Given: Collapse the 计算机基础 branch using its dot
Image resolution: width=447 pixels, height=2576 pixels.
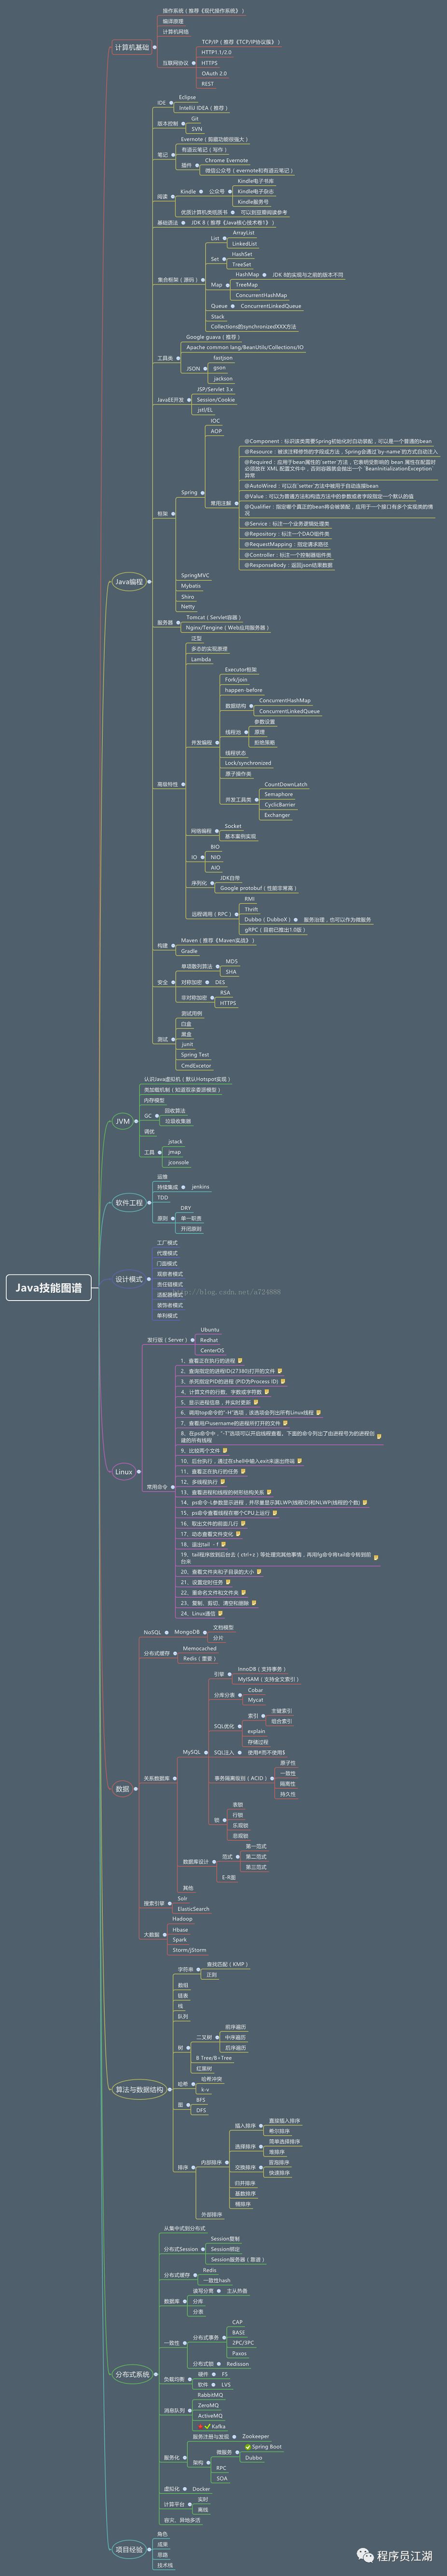Looking at the screenshot, I should tap(154, 47).
